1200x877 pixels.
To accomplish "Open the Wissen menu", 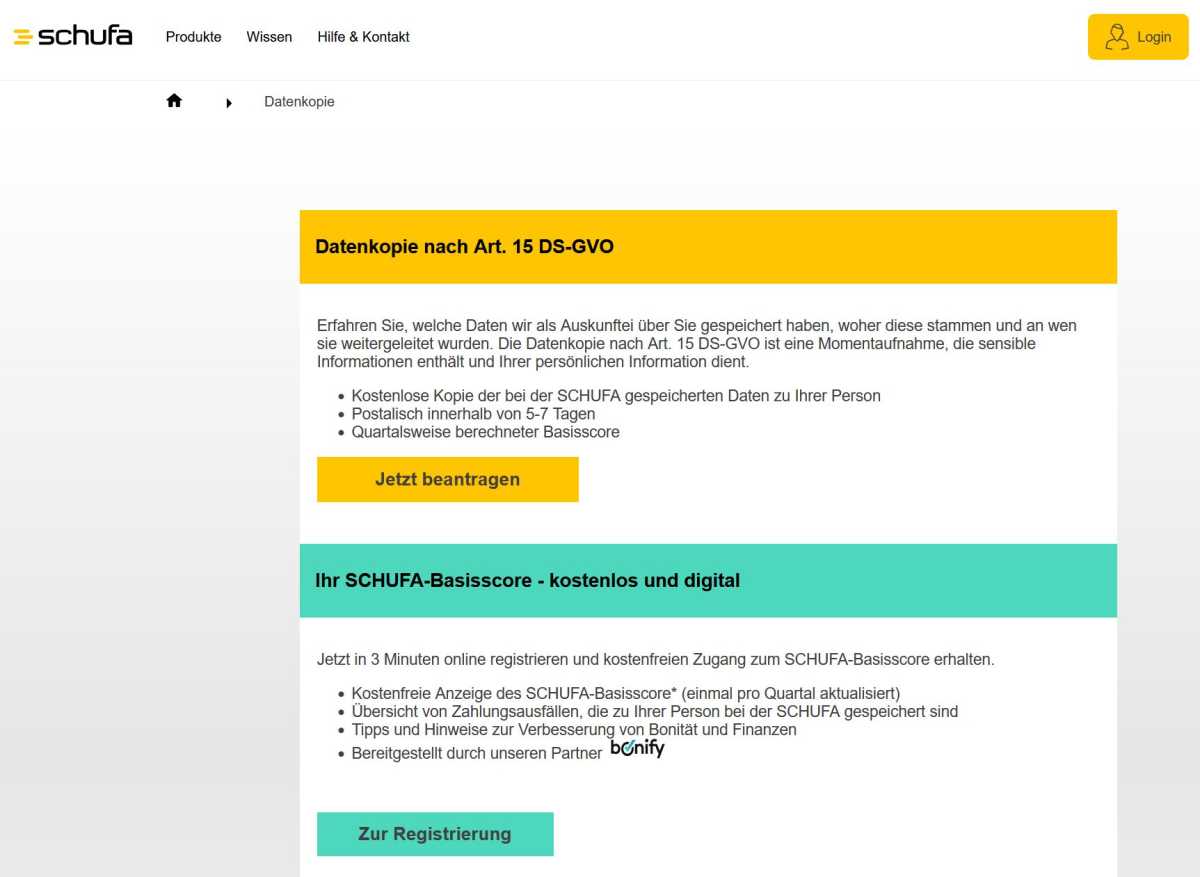I will [268, 37].
